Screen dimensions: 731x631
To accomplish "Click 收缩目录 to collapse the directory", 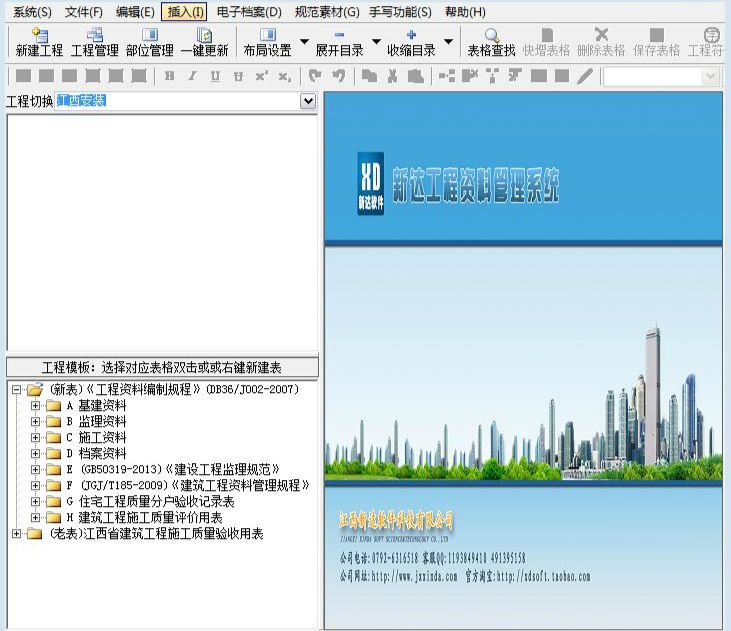I will pyautogui.click(x=411, y=42).
